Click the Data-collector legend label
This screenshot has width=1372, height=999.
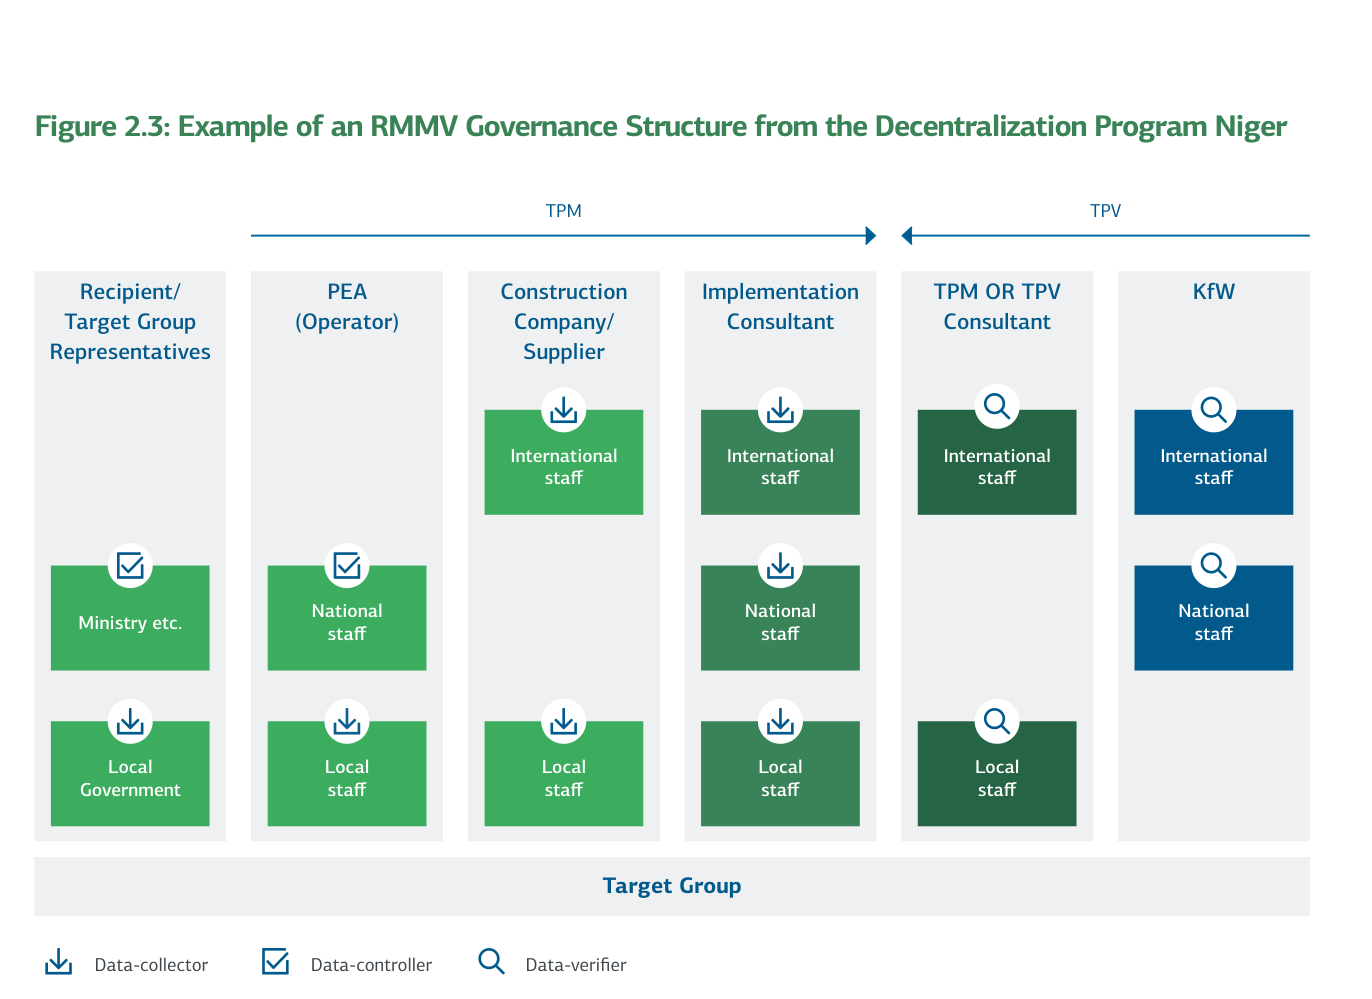click(x=151, y=964)
